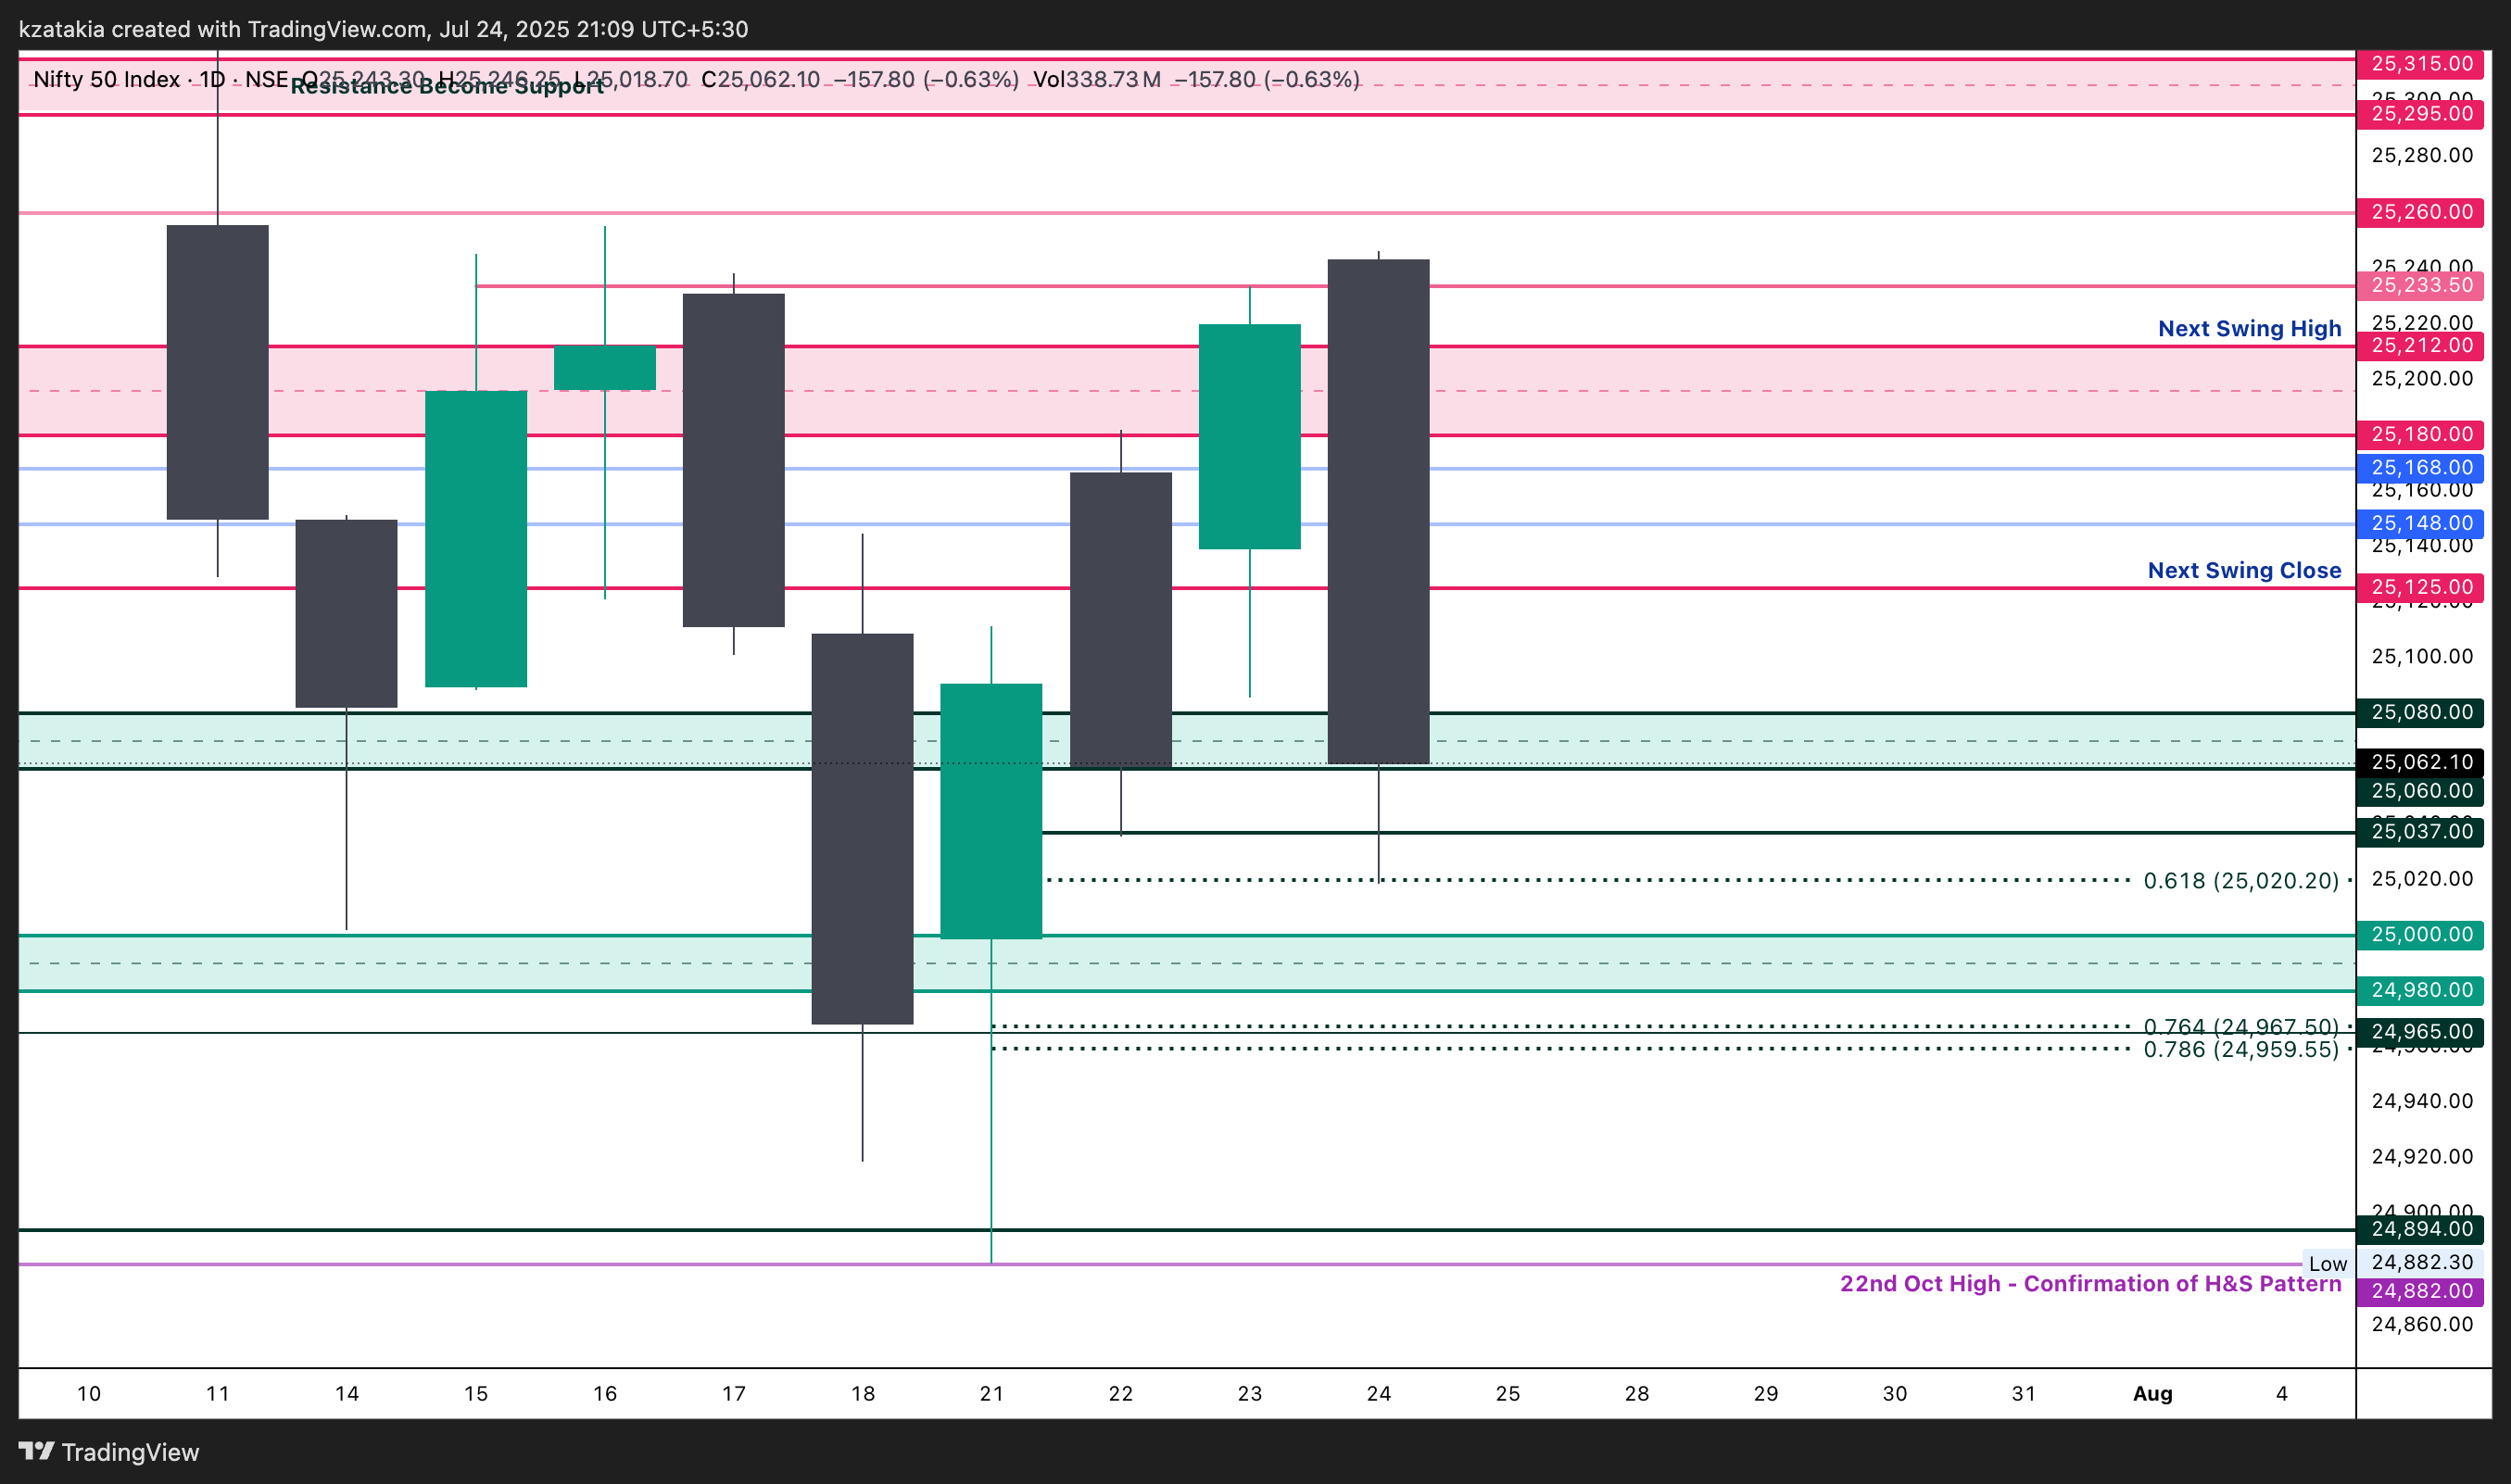Click the 25,080.00 price label
This screenshot has width=2511, height=1484.
pos(2421,712)
